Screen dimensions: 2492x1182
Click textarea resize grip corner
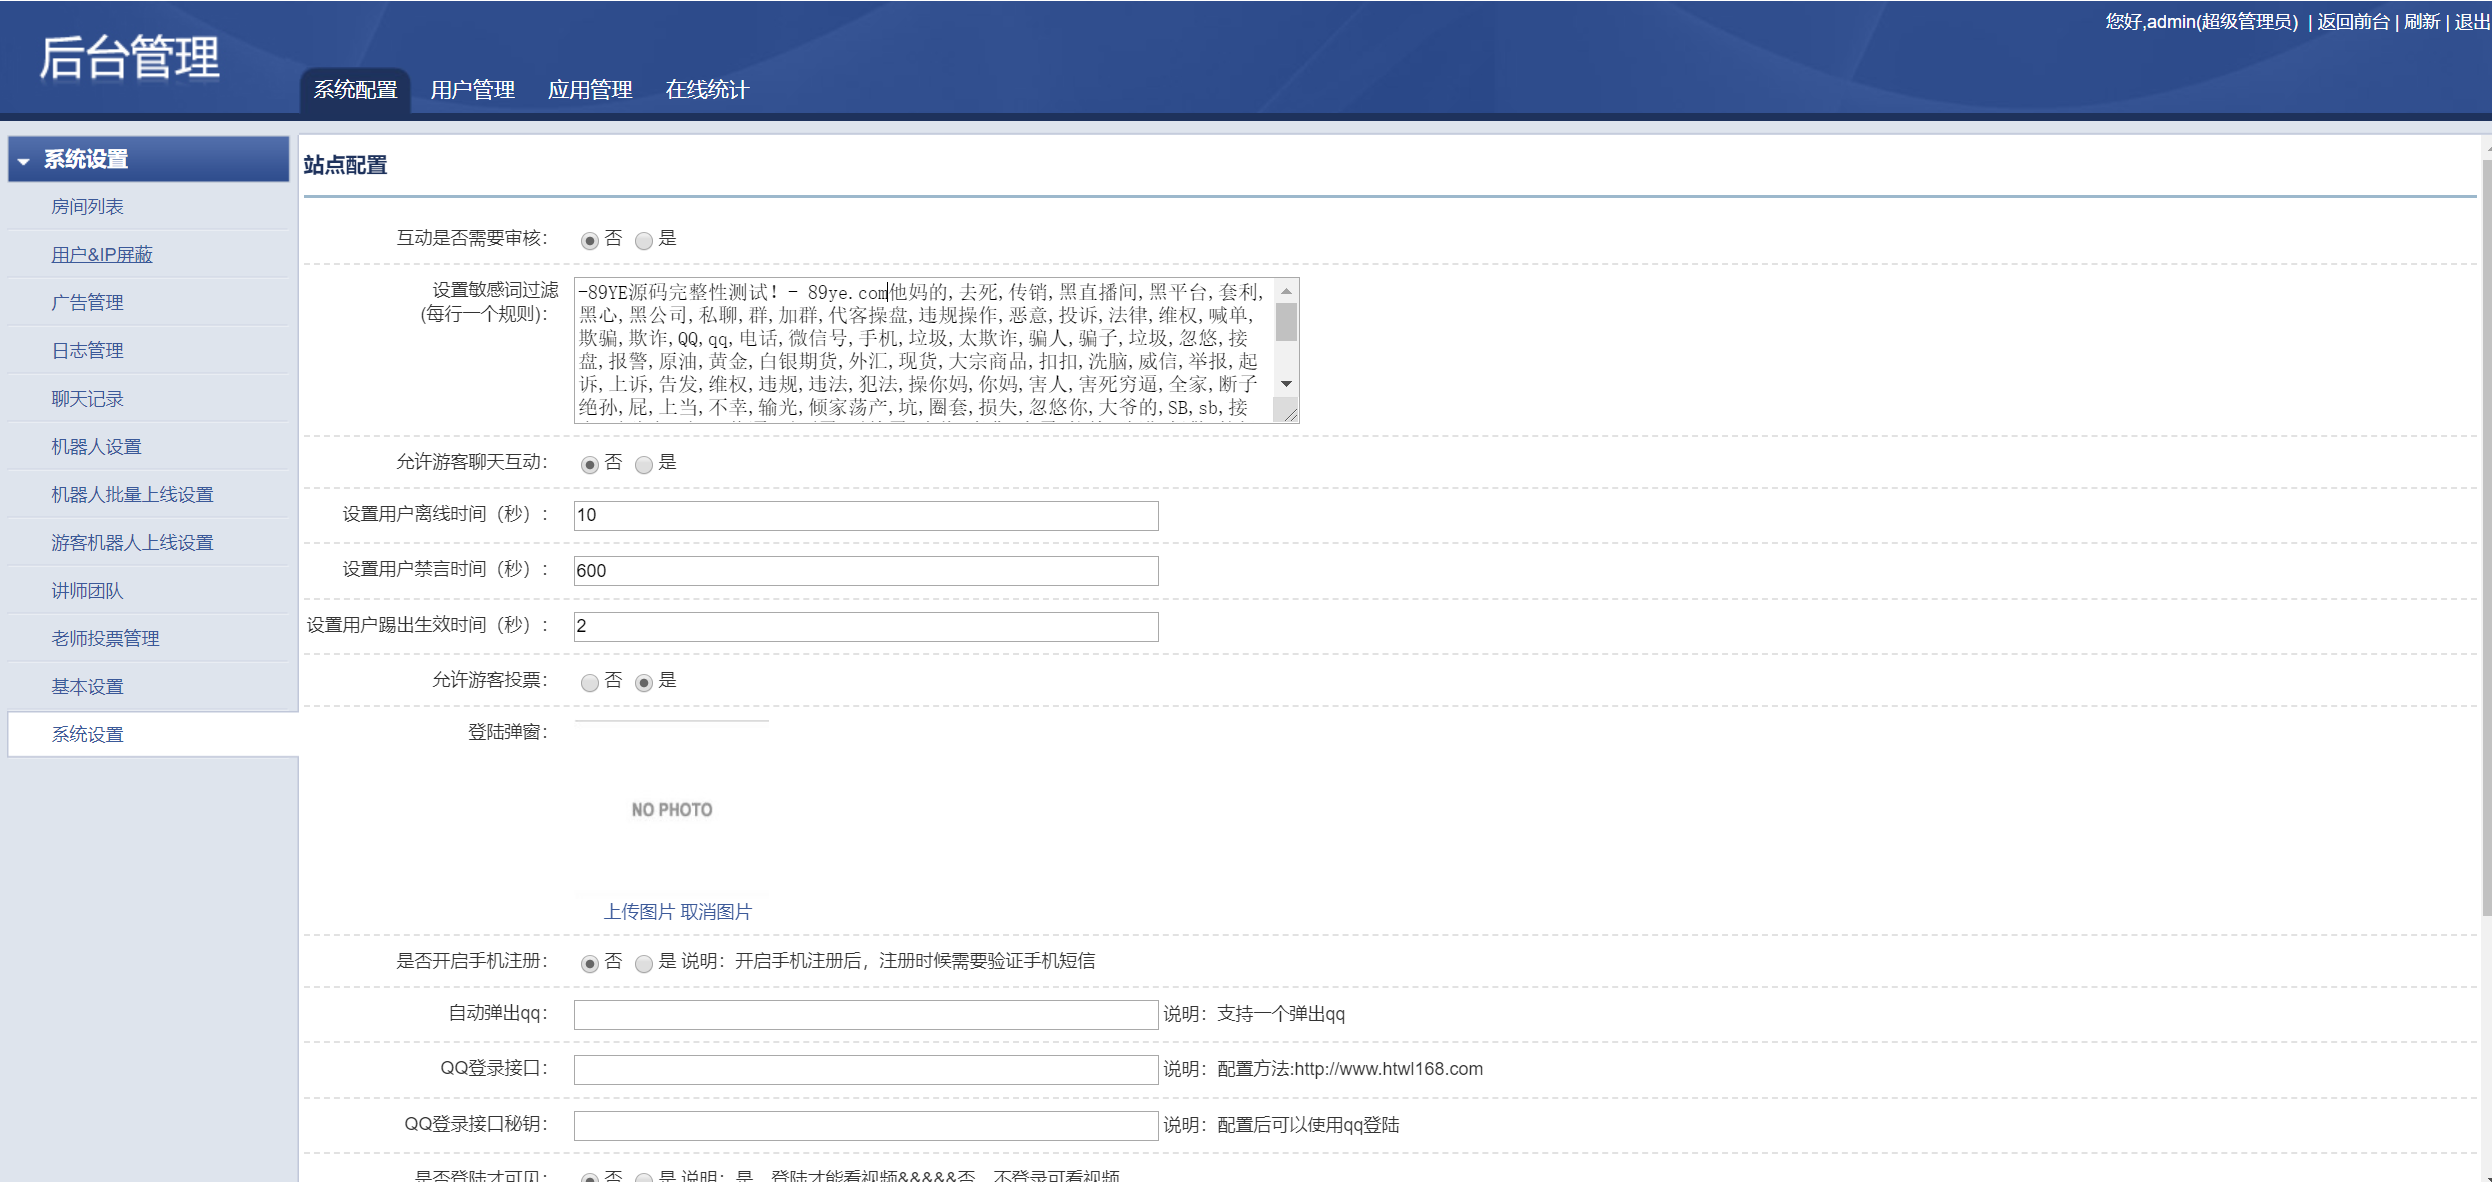[x=1290, y=414]
